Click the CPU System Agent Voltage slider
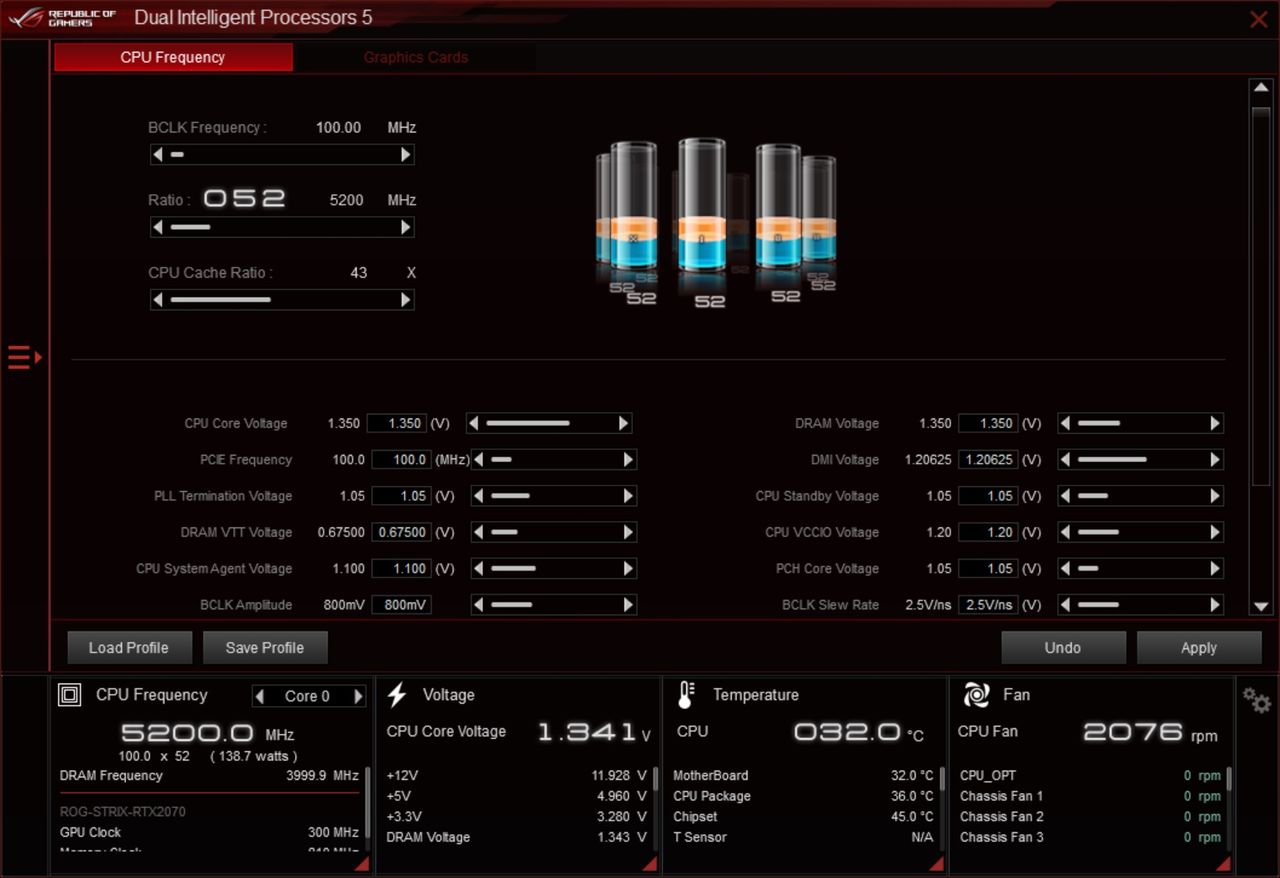Viewport: 1280px width, 878px height. 554,568
